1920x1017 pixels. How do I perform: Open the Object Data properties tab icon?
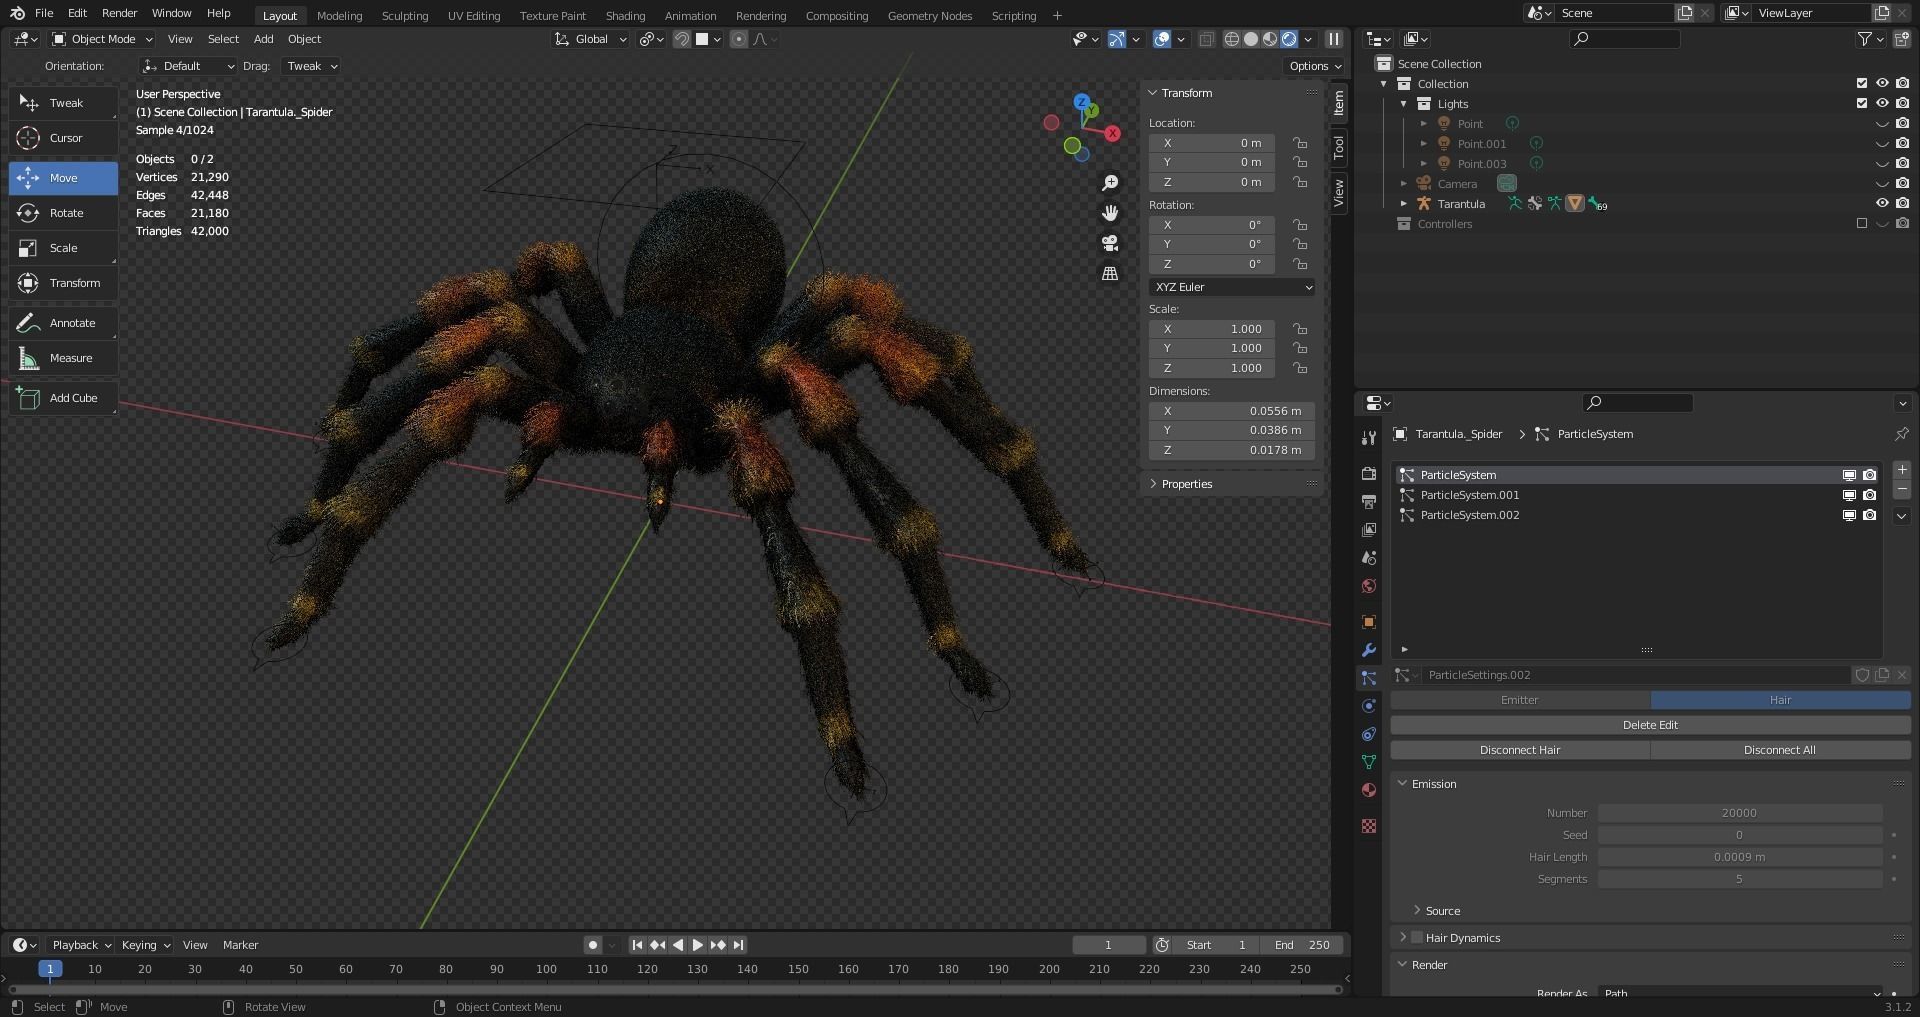click(1369, 762)
